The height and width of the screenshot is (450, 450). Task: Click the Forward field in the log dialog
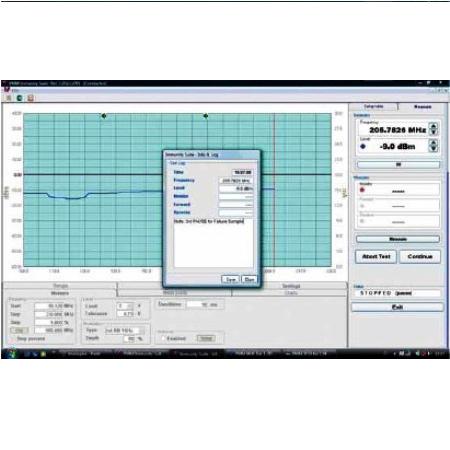[x=236, y=205]
